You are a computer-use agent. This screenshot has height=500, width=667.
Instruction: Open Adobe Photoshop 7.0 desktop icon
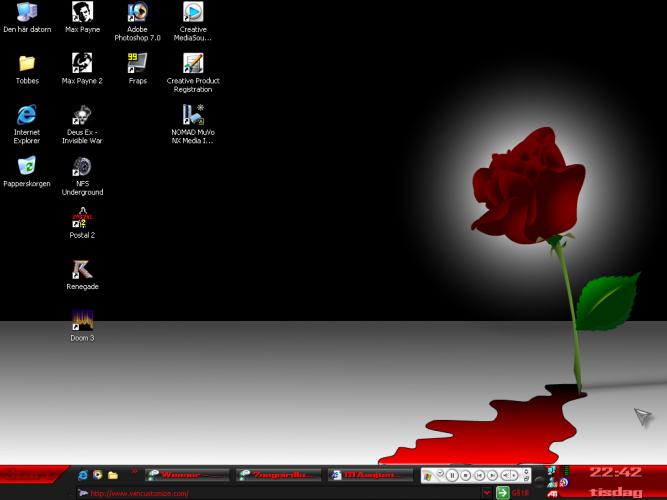click(137, 13)
